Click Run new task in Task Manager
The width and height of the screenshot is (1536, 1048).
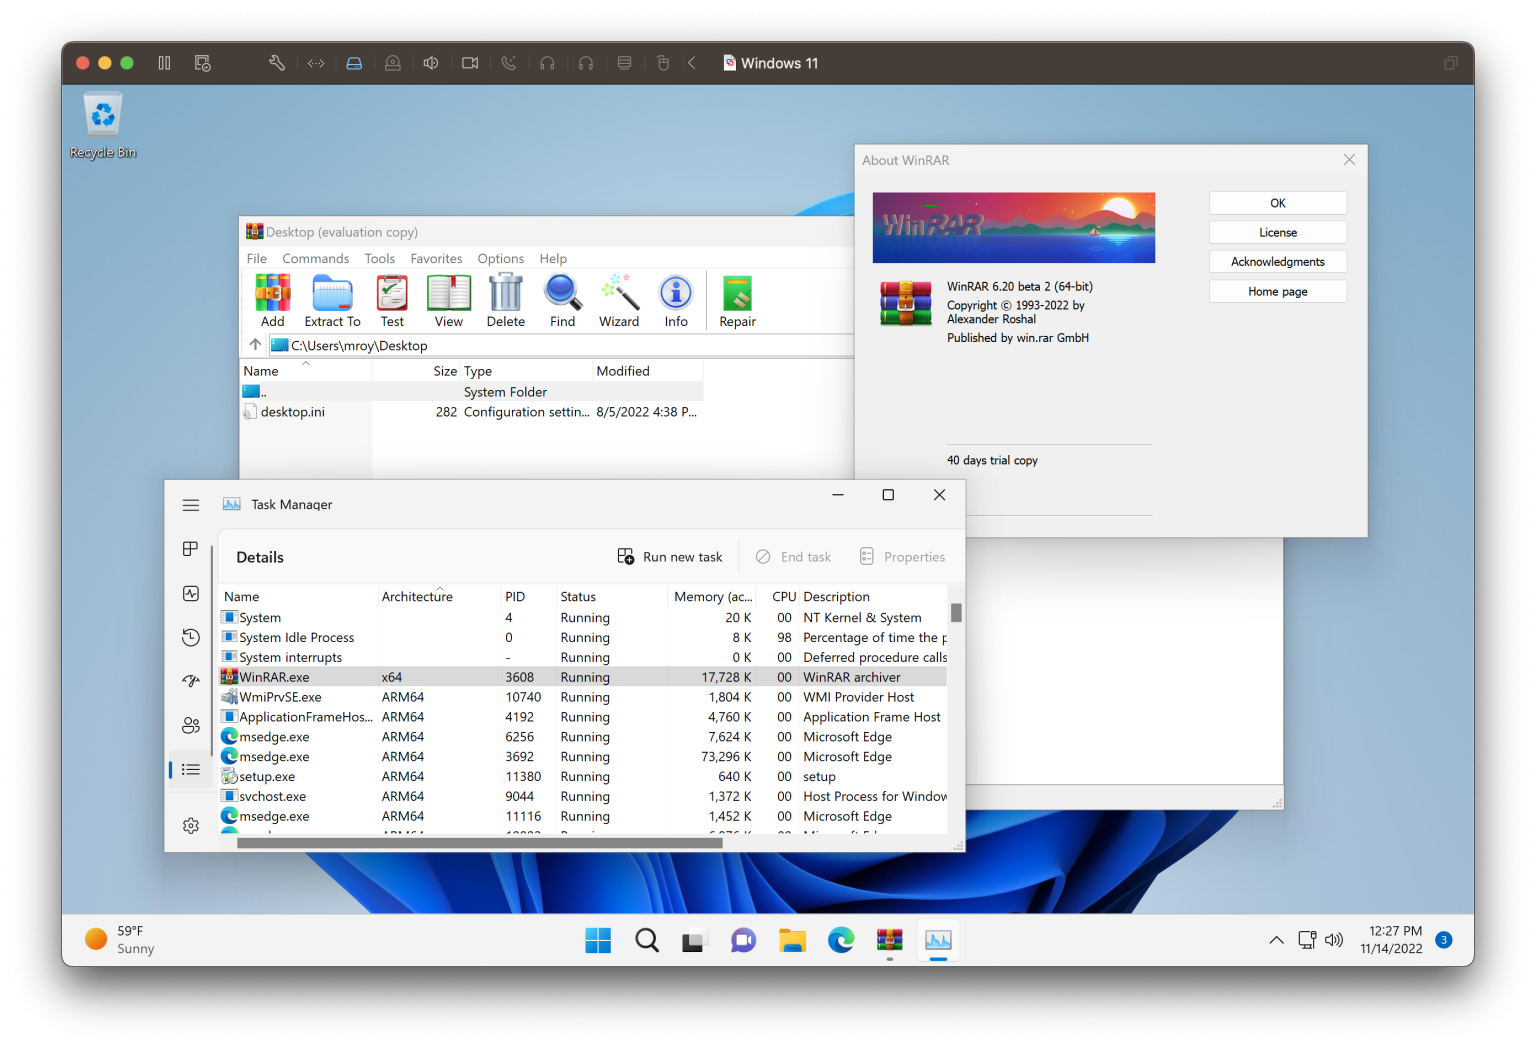click(669, 556)
